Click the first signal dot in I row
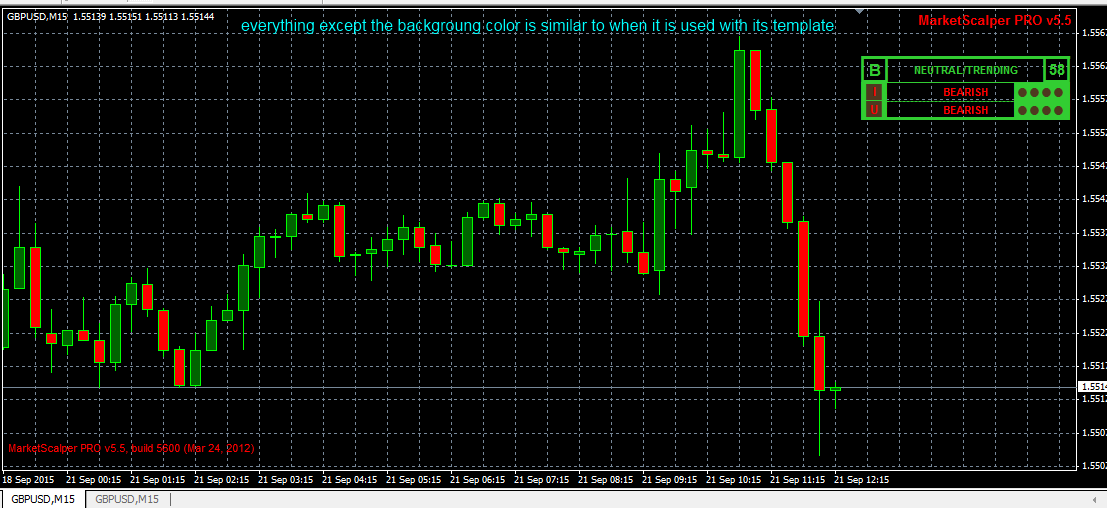The width and height of the screenshot is (1107, 508). pos(1022,92)
